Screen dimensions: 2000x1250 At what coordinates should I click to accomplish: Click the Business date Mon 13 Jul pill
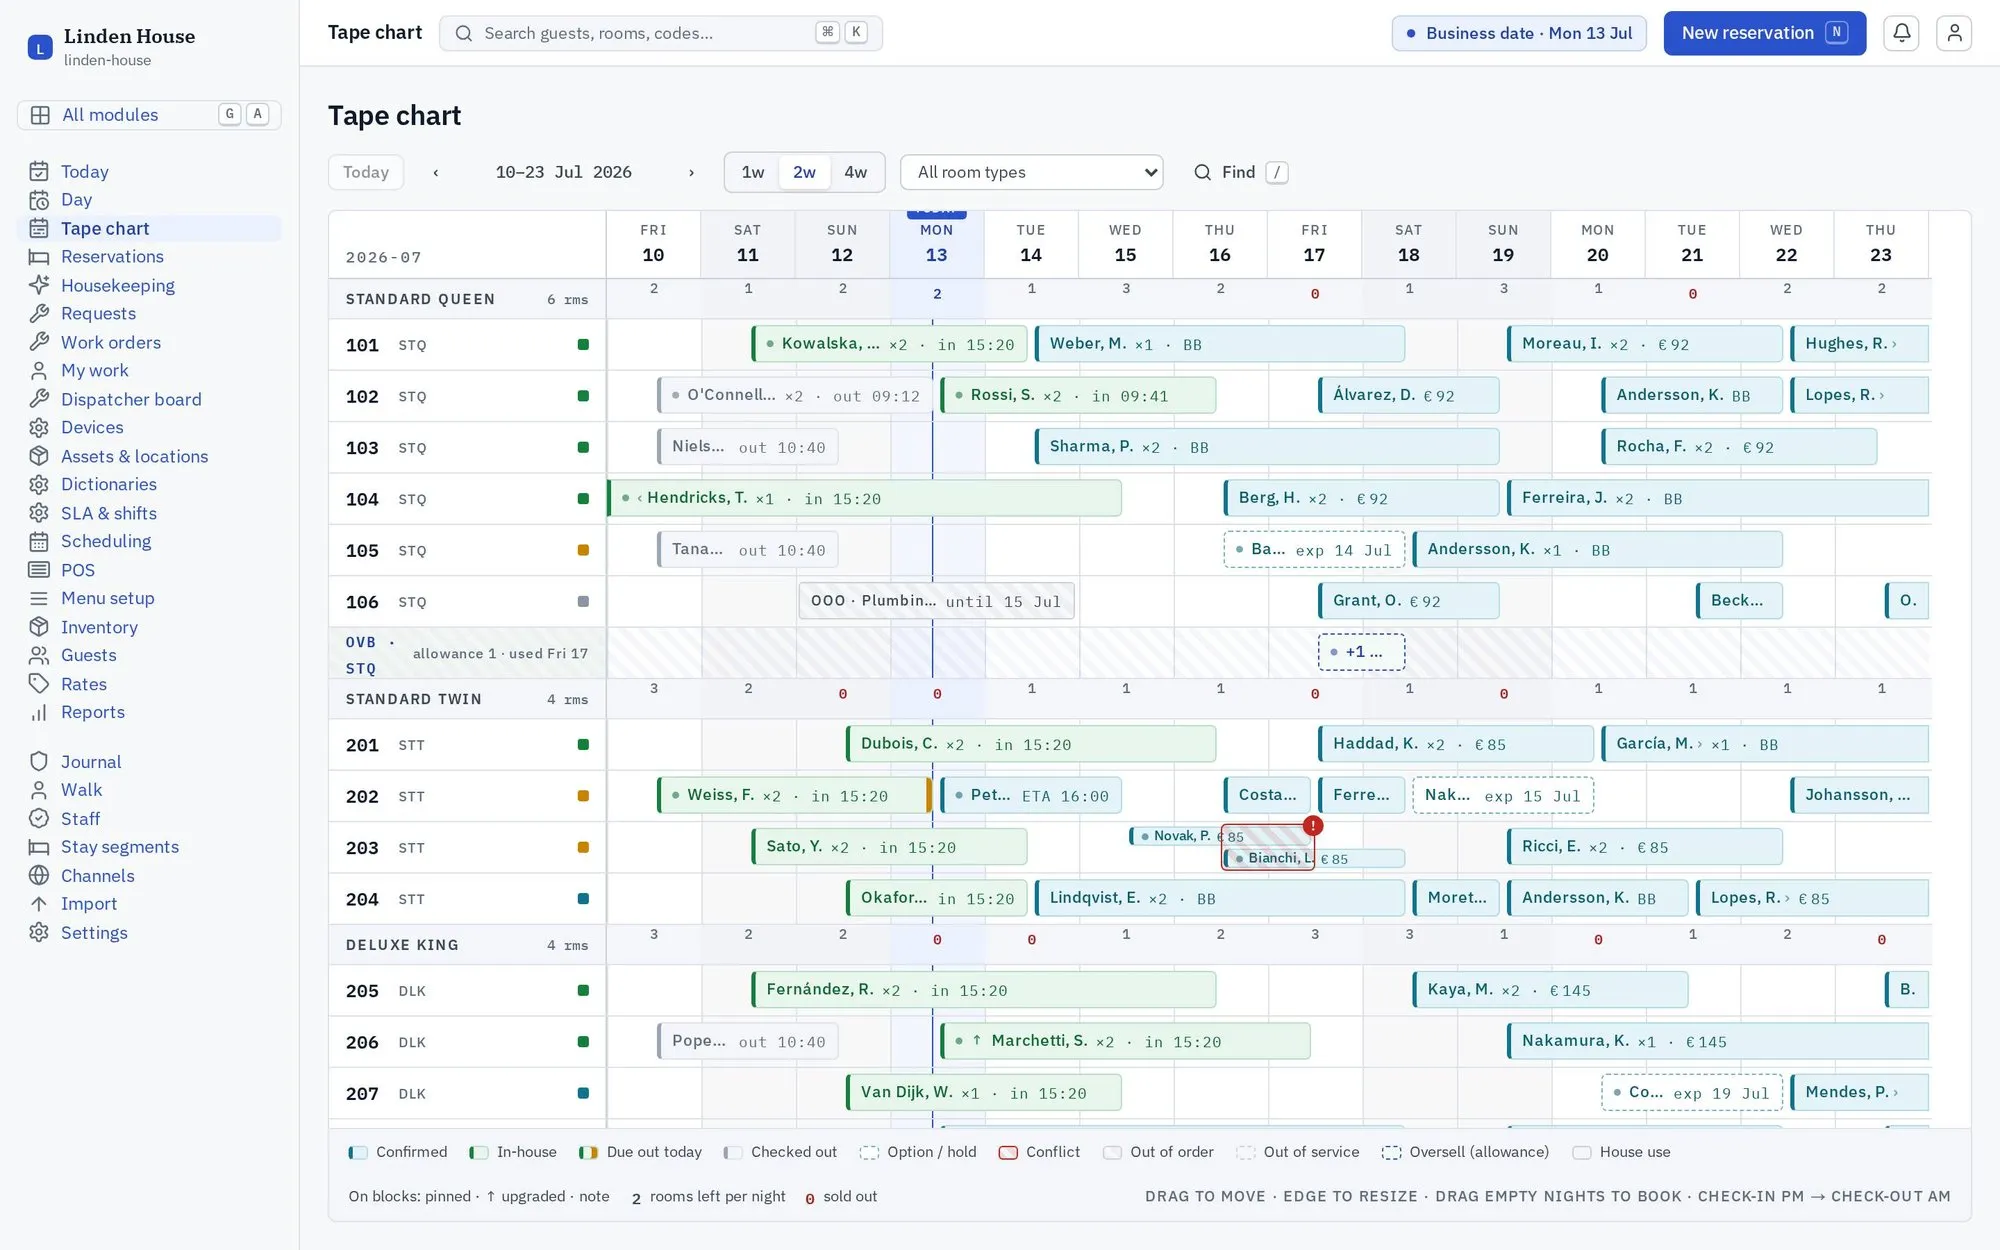tap(1519, 33)
